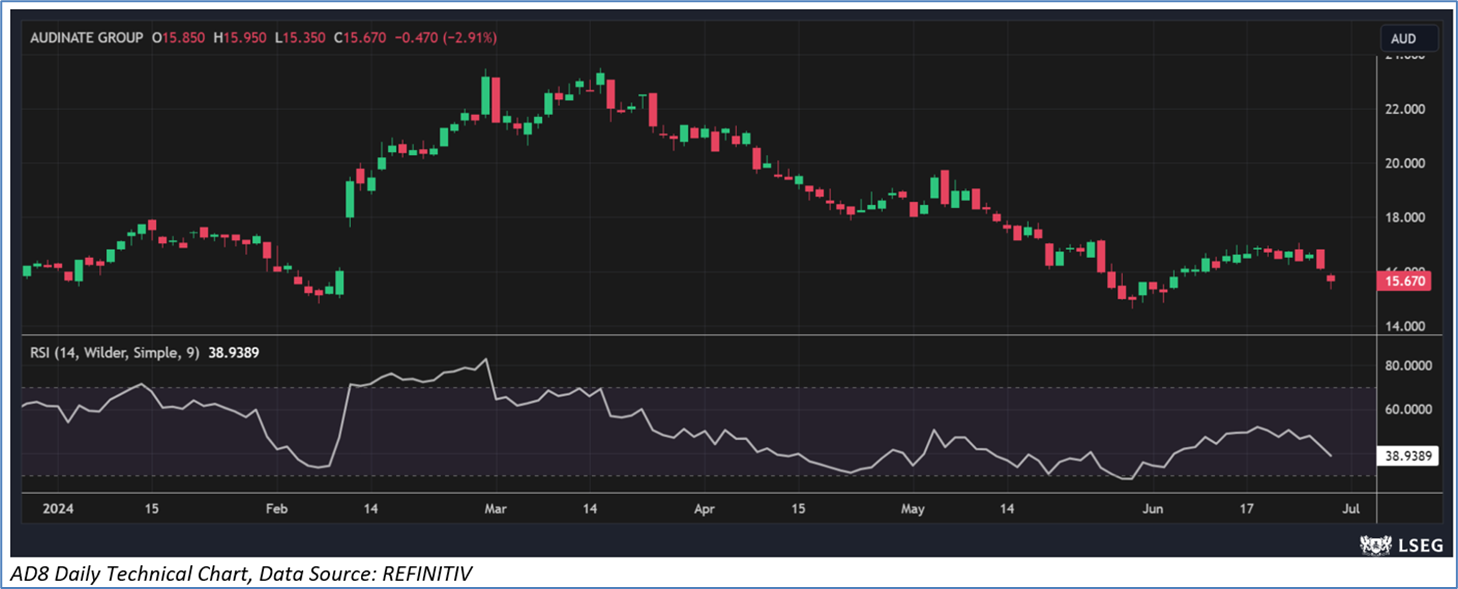Click the red 15.670 last price tag

tap(1404, 282)
